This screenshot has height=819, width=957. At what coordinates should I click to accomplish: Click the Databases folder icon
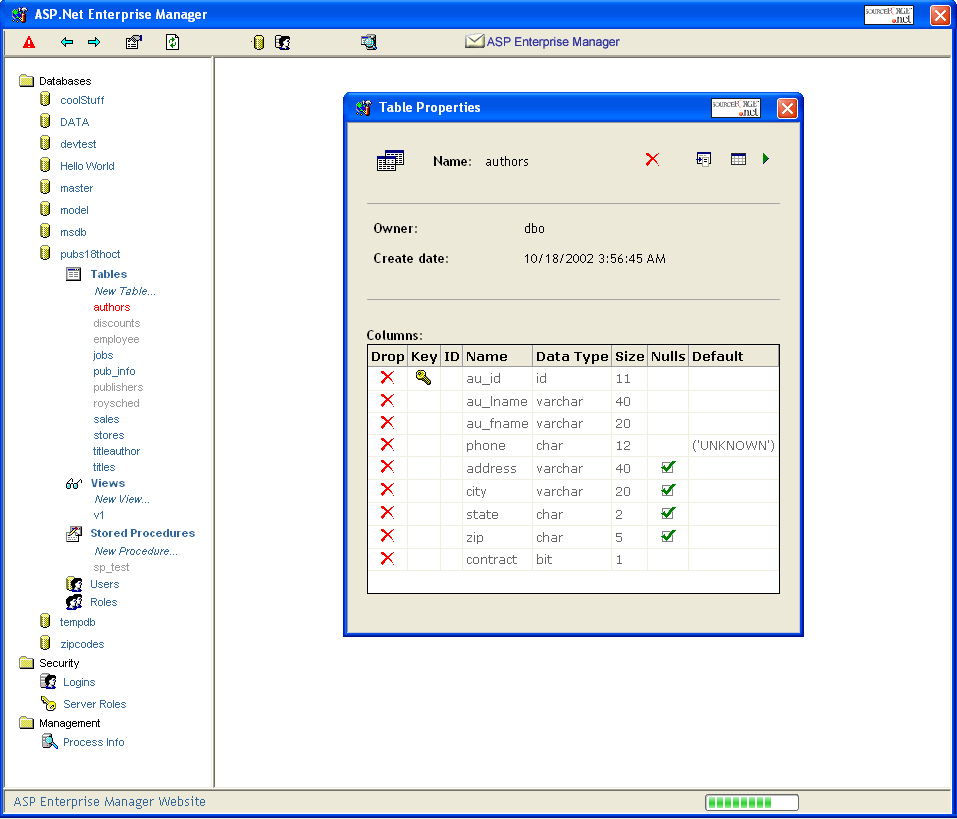26,81
